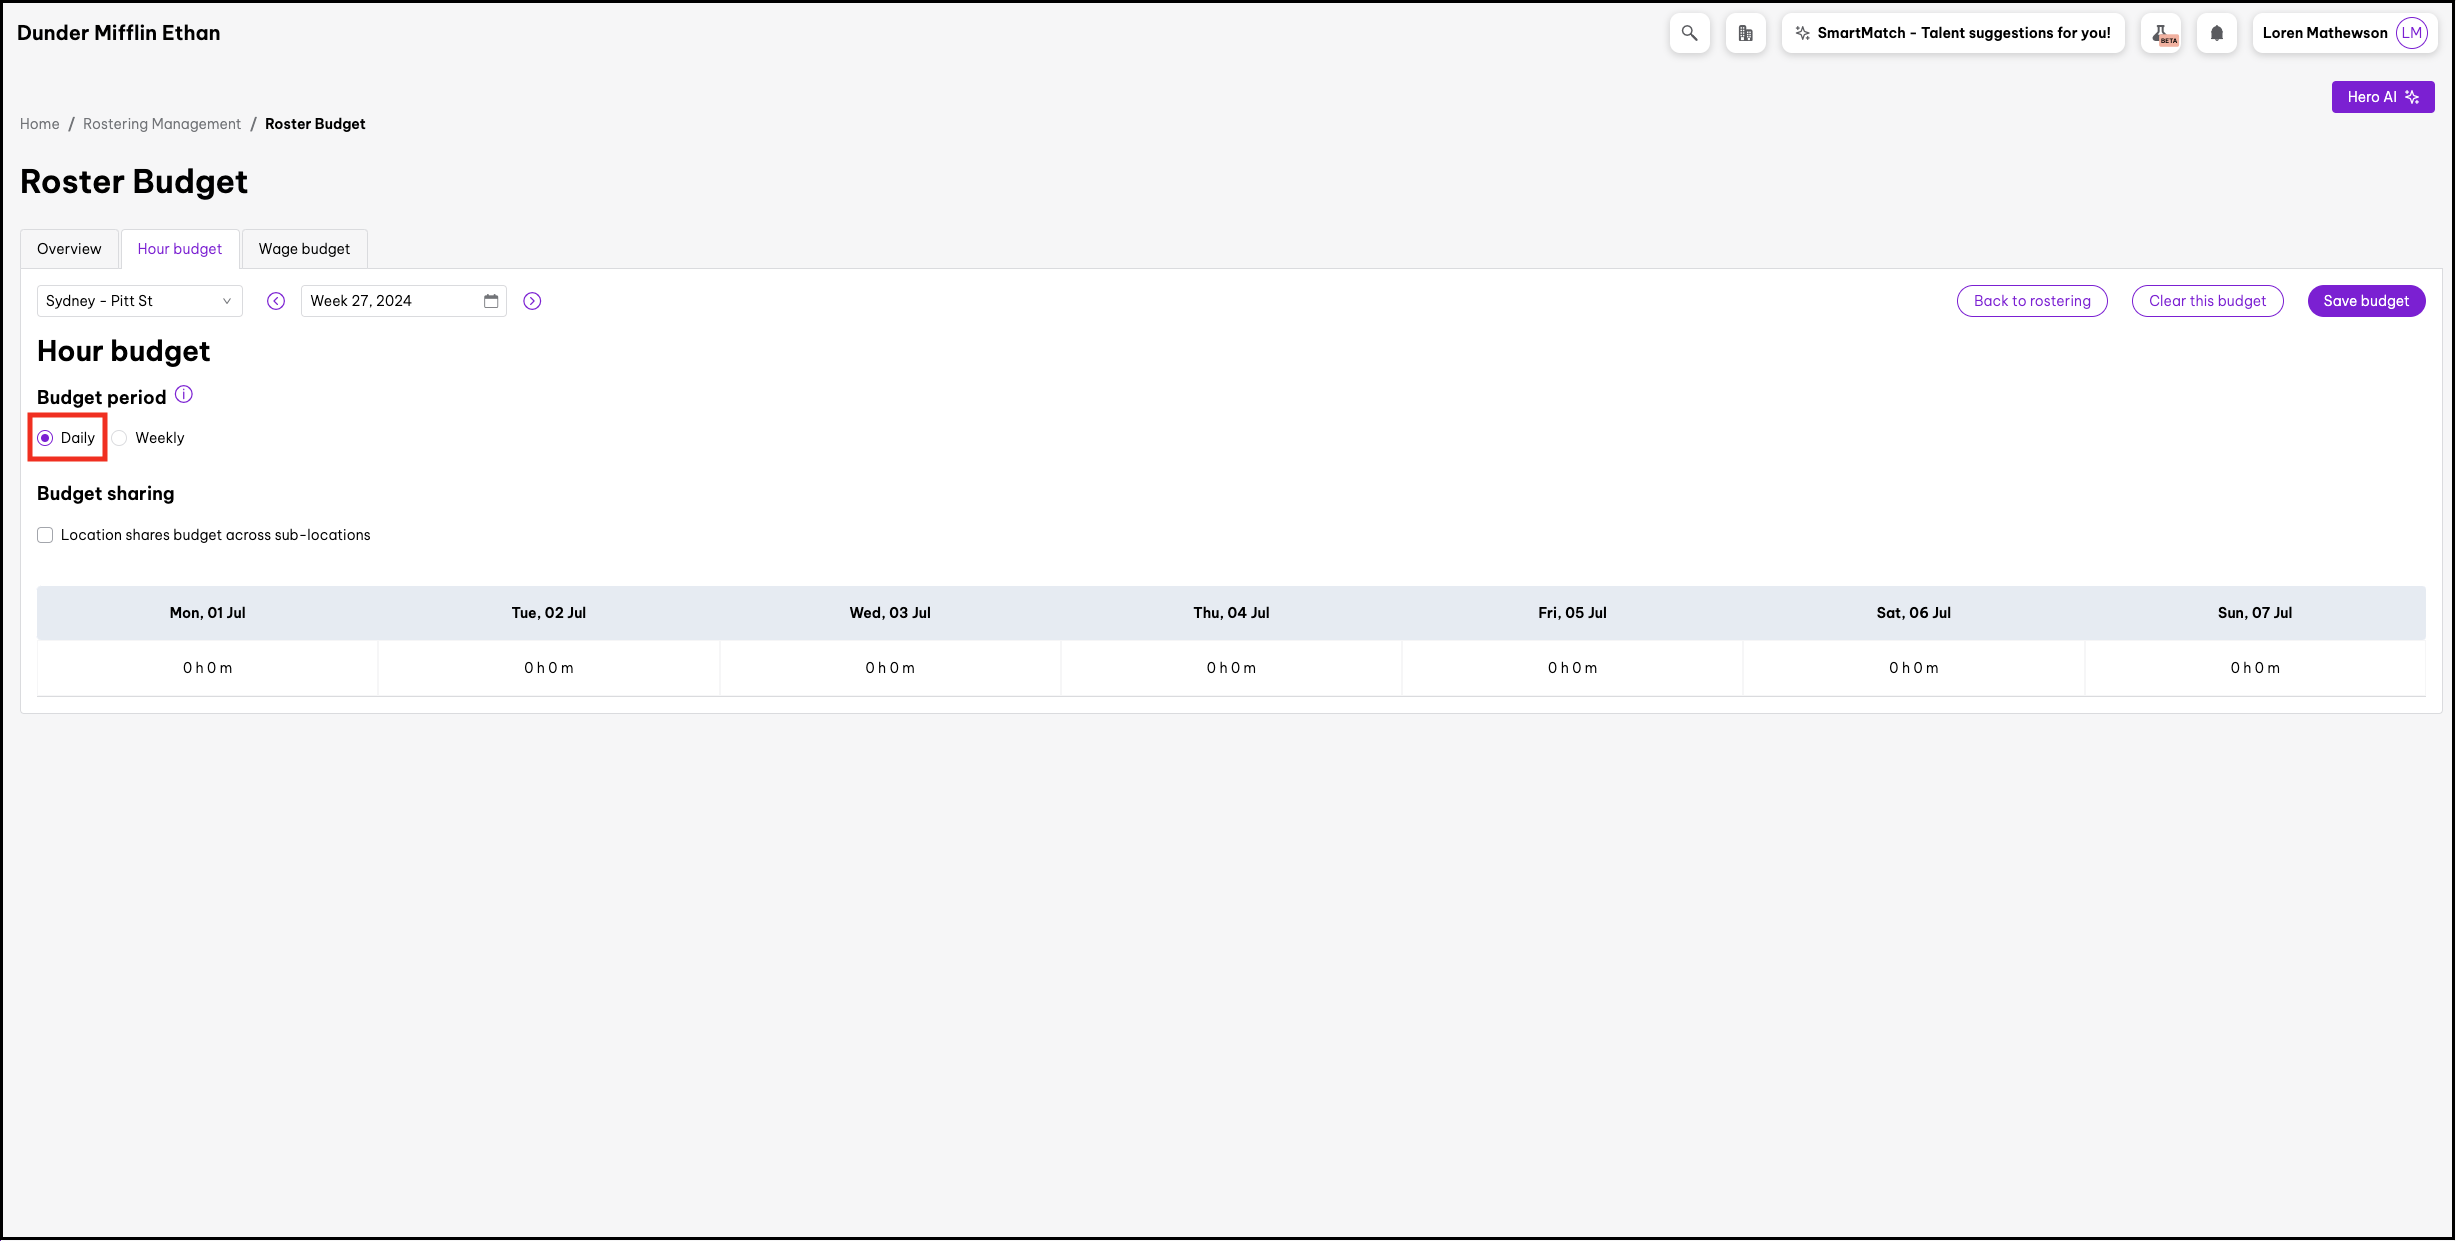
Task: Go to next week arrow
Action: pyautogui.click(x=532, y=301)
